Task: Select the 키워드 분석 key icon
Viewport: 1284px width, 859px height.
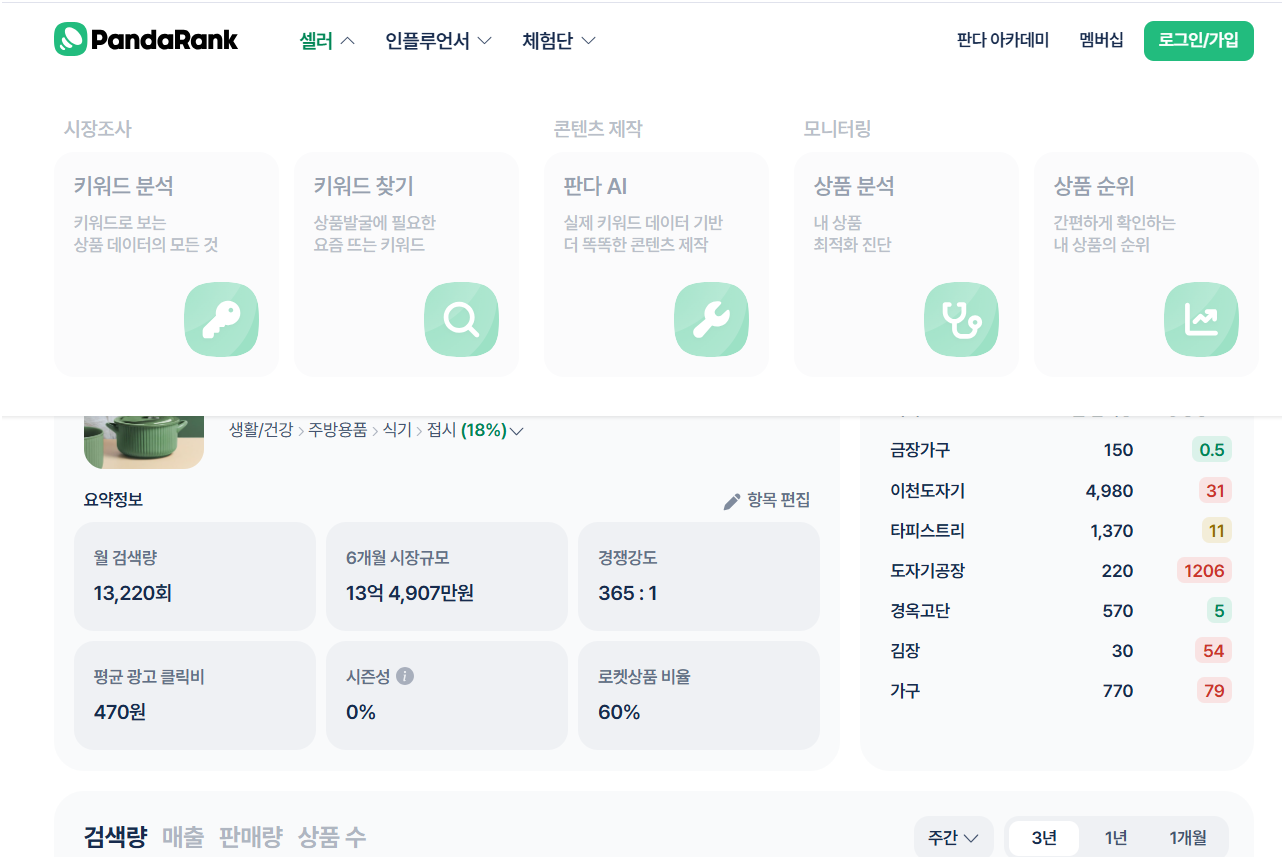Action: [221, 319]
